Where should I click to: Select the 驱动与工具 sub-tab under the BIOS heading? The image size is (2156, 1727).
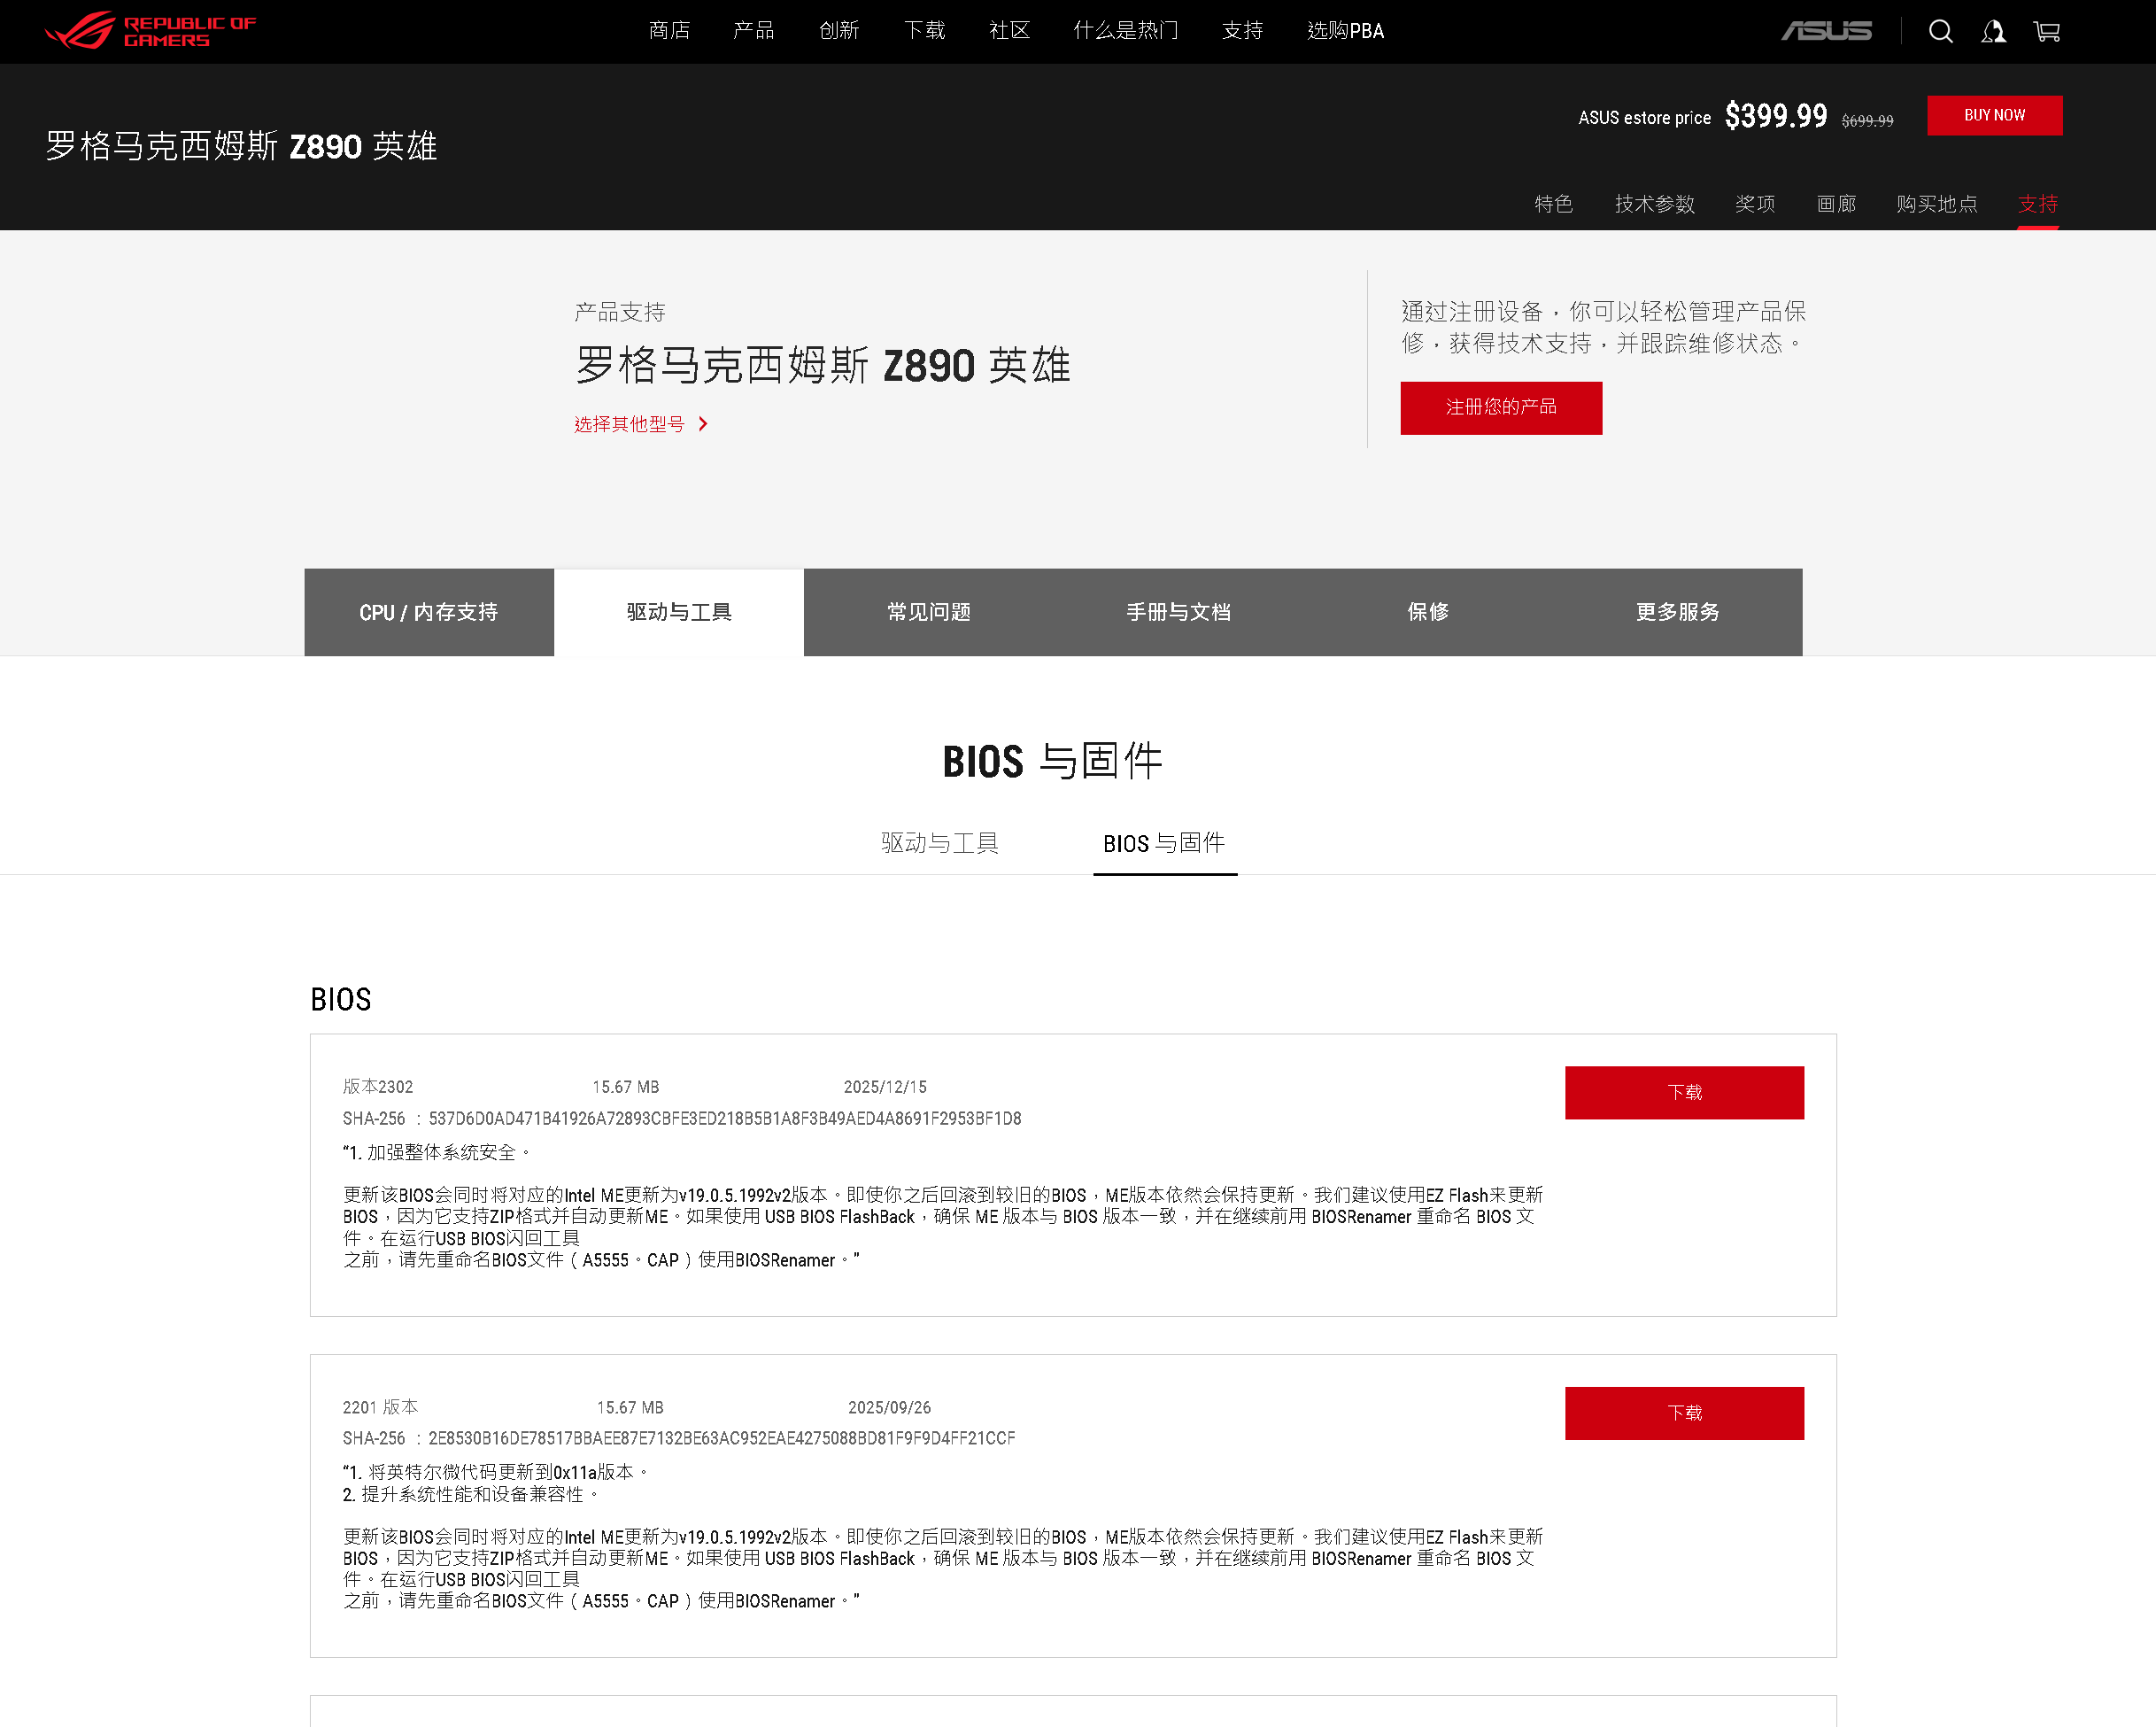point(939,843)
